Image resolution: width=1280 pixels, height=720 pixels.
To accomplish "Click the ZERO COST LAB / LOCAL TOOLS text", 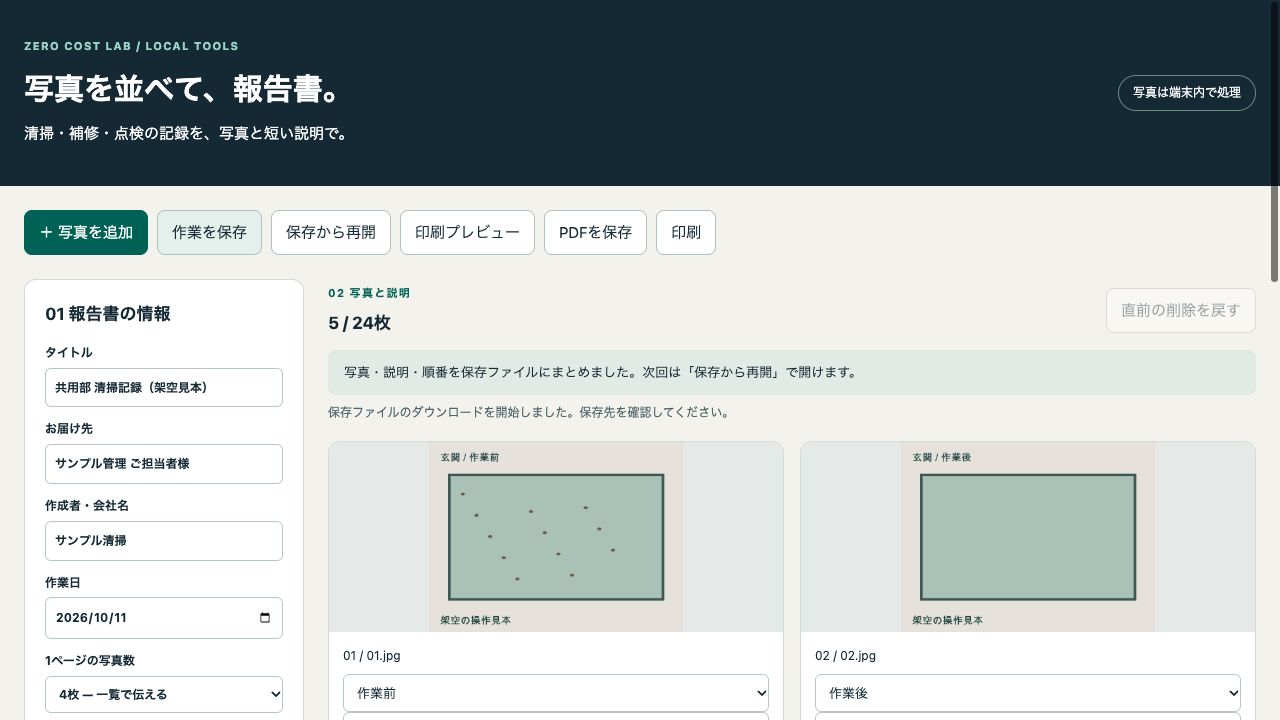I will [131, 46].
